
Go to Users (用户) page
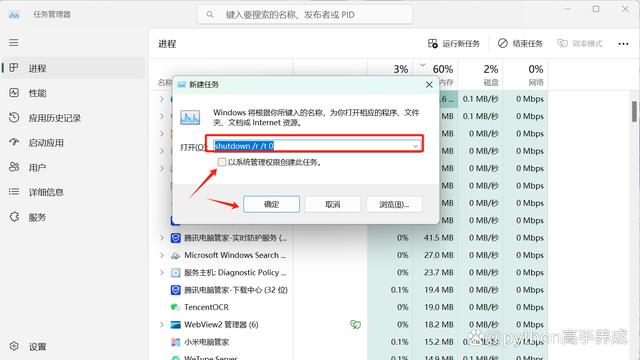tap(73, 167)
